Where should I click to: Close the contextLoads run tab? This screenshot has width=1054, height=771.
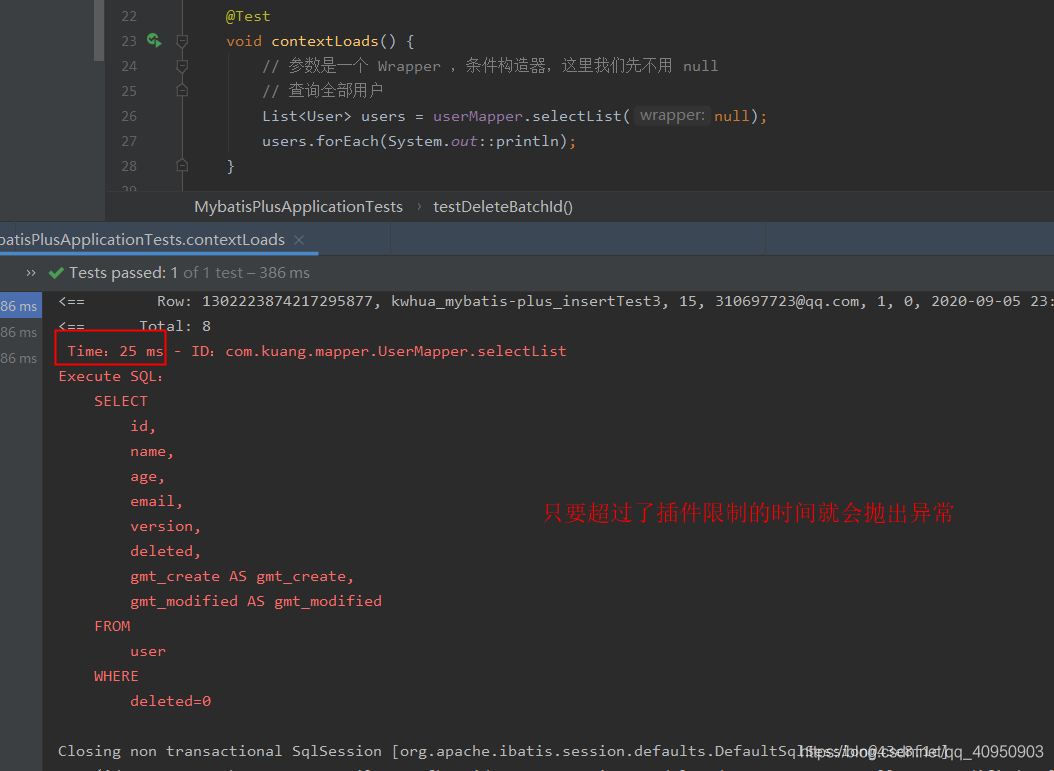299,240
